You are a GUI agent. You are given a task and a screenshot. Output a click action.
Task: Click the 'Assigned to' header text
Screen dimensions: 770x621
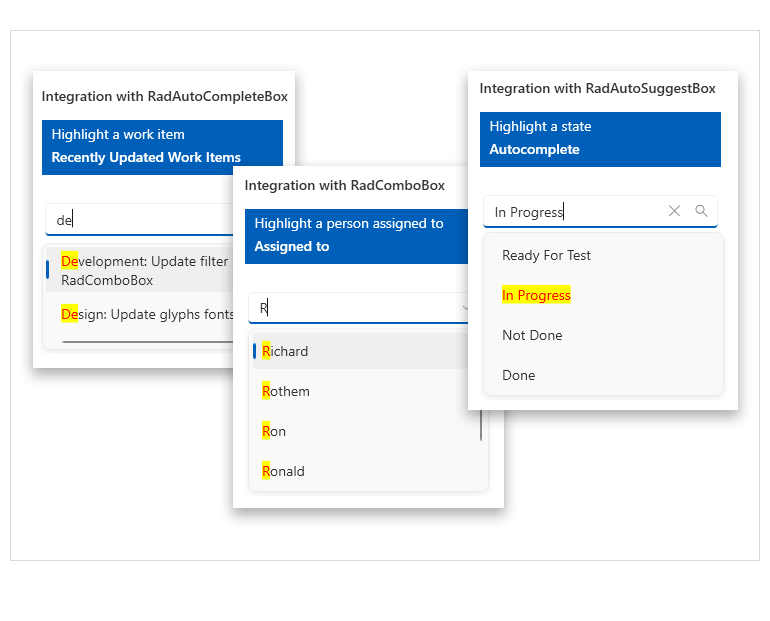coord(292,246)
